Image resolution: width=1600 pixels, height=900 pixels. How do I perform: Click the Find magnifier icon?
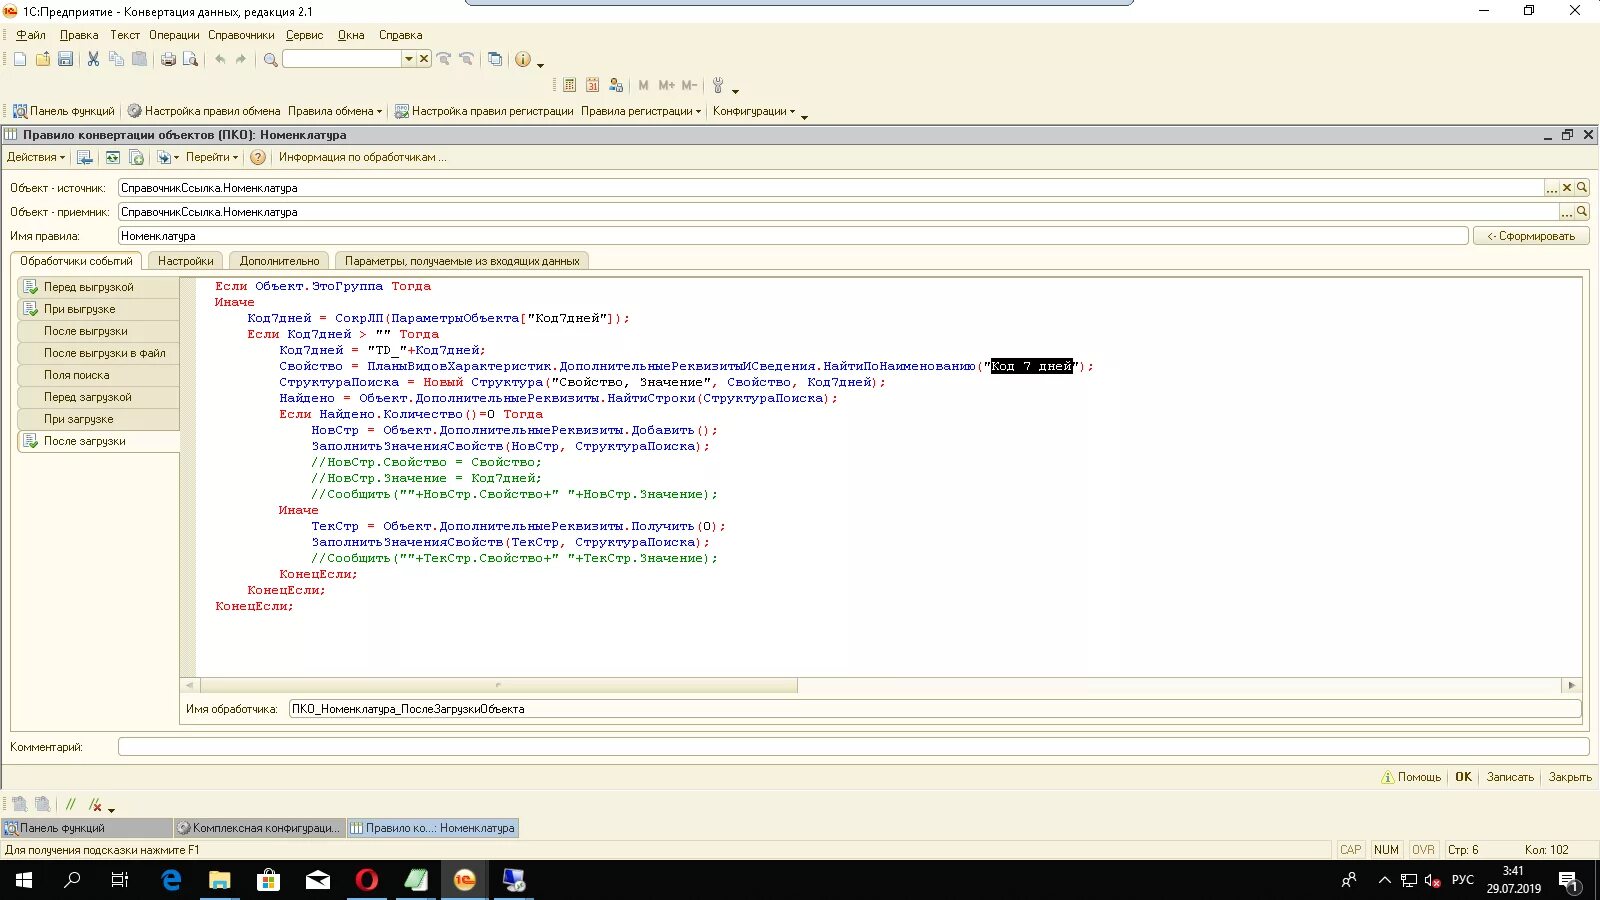click(270, 60)
